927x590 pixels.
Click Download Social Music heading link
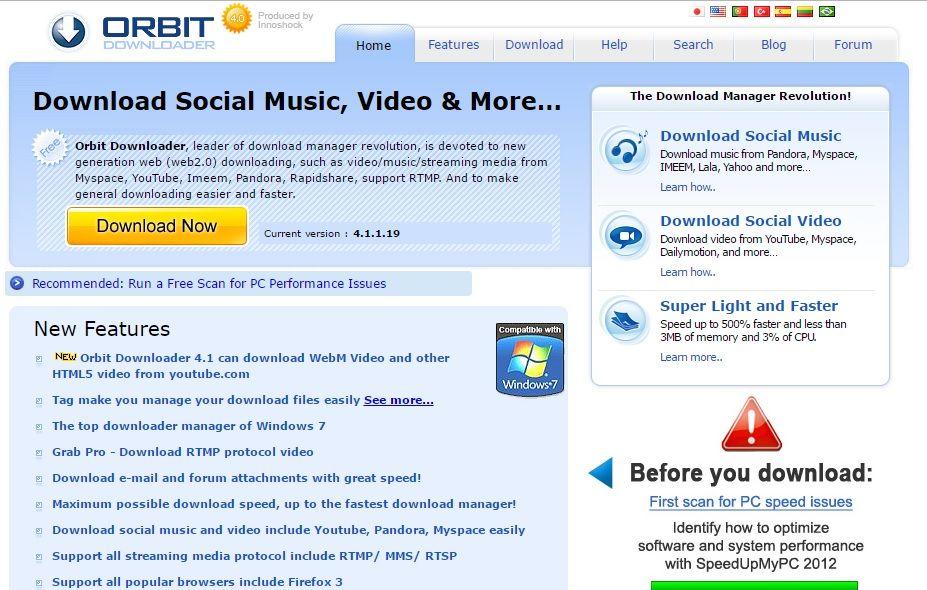coord(750,135)
